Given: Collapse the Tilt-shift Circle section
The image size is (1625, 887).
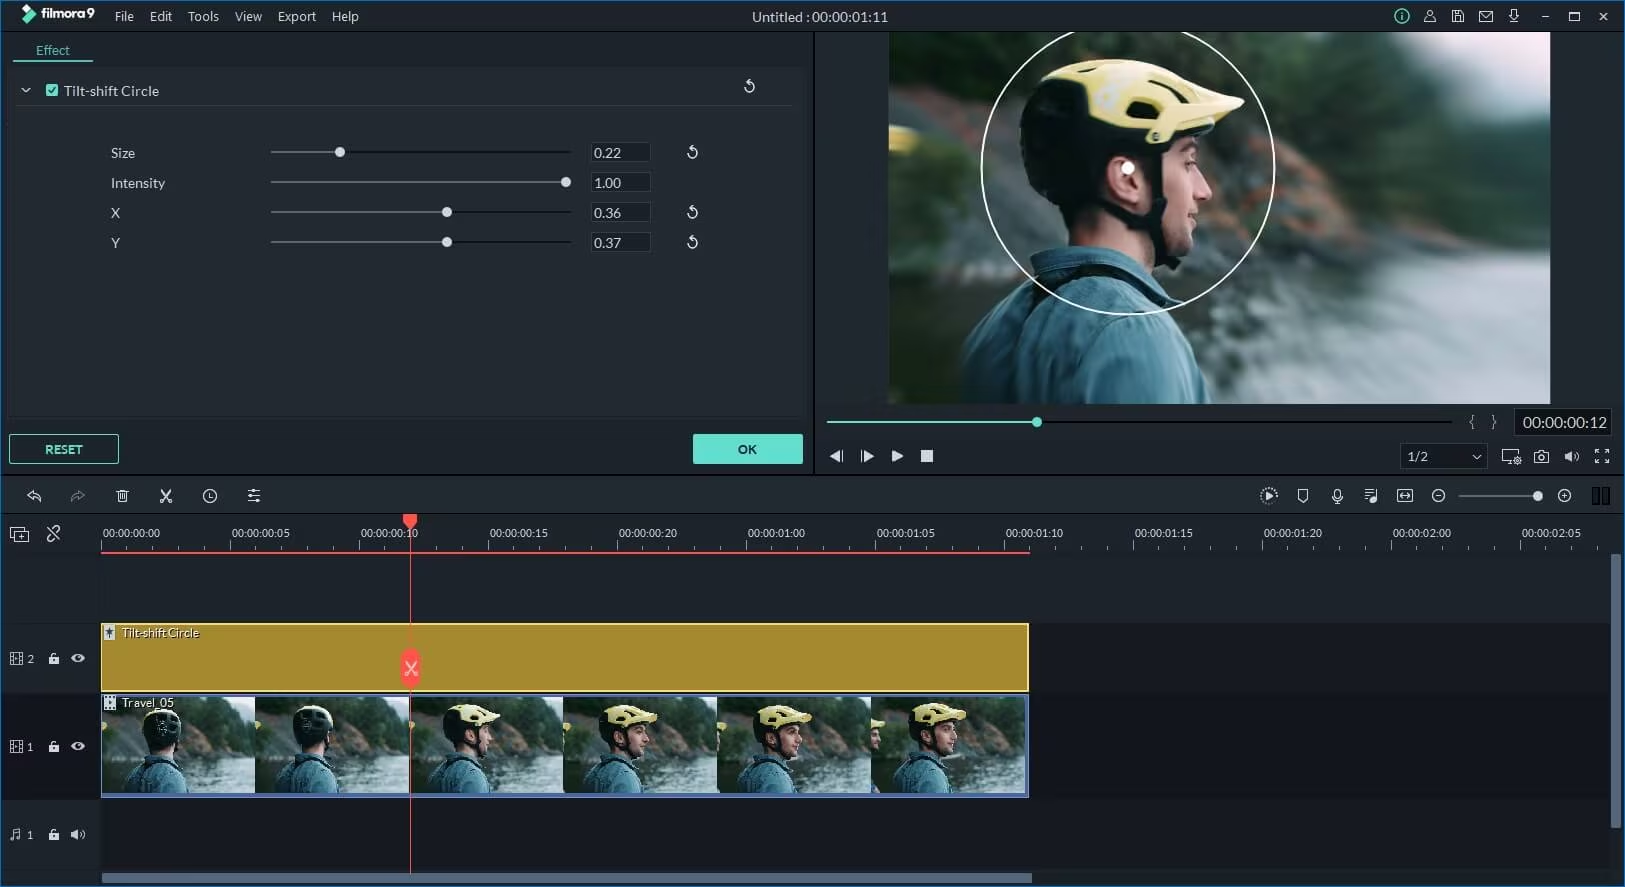Looking at the screenshot, I should point(26,90).
